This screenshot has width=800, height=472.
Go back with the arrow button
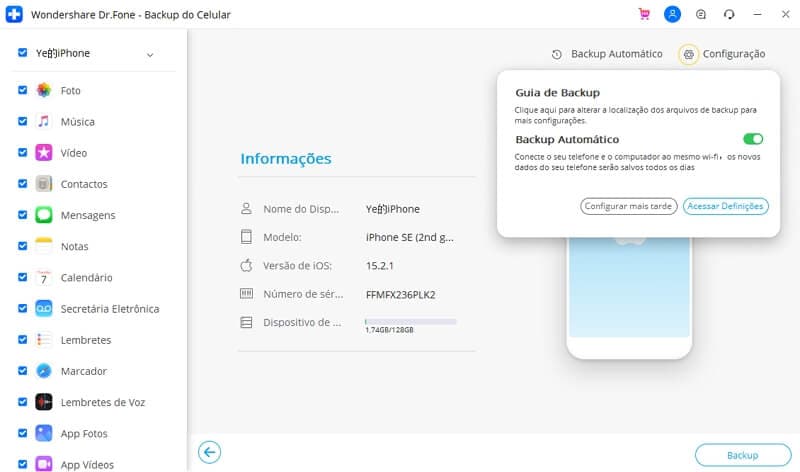coord(209,452)
